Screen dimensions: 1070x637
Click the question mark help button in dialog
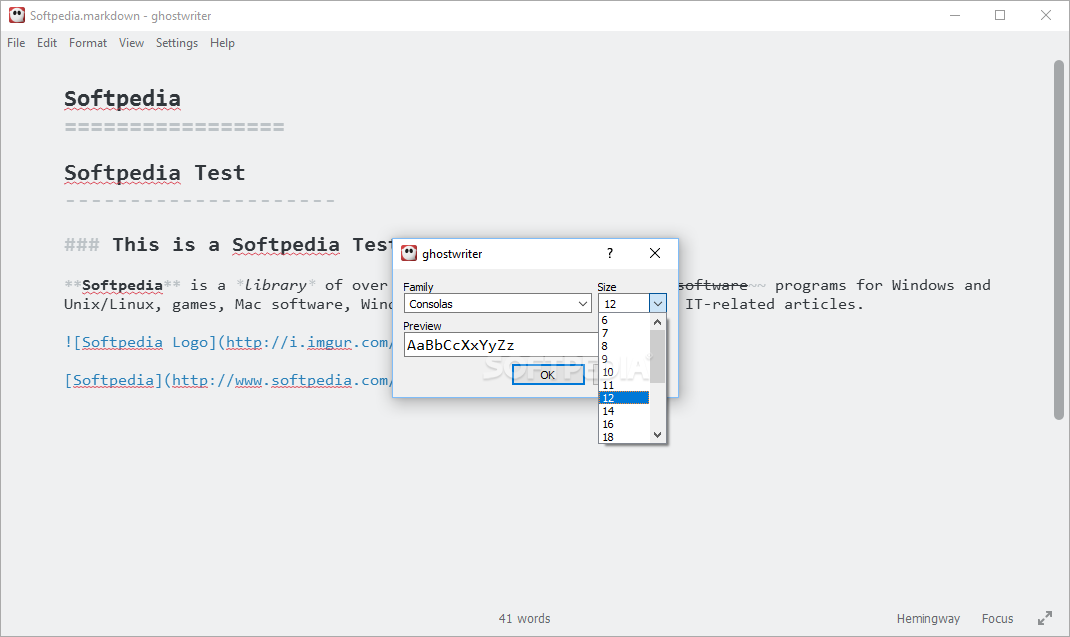pos(609,253)
